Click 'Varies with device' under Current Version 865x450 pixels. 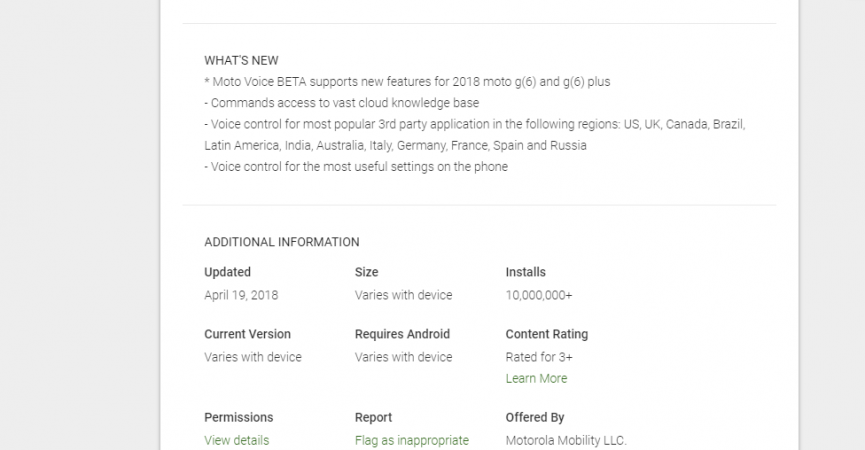pyautogui.click(x=253, y=357)
